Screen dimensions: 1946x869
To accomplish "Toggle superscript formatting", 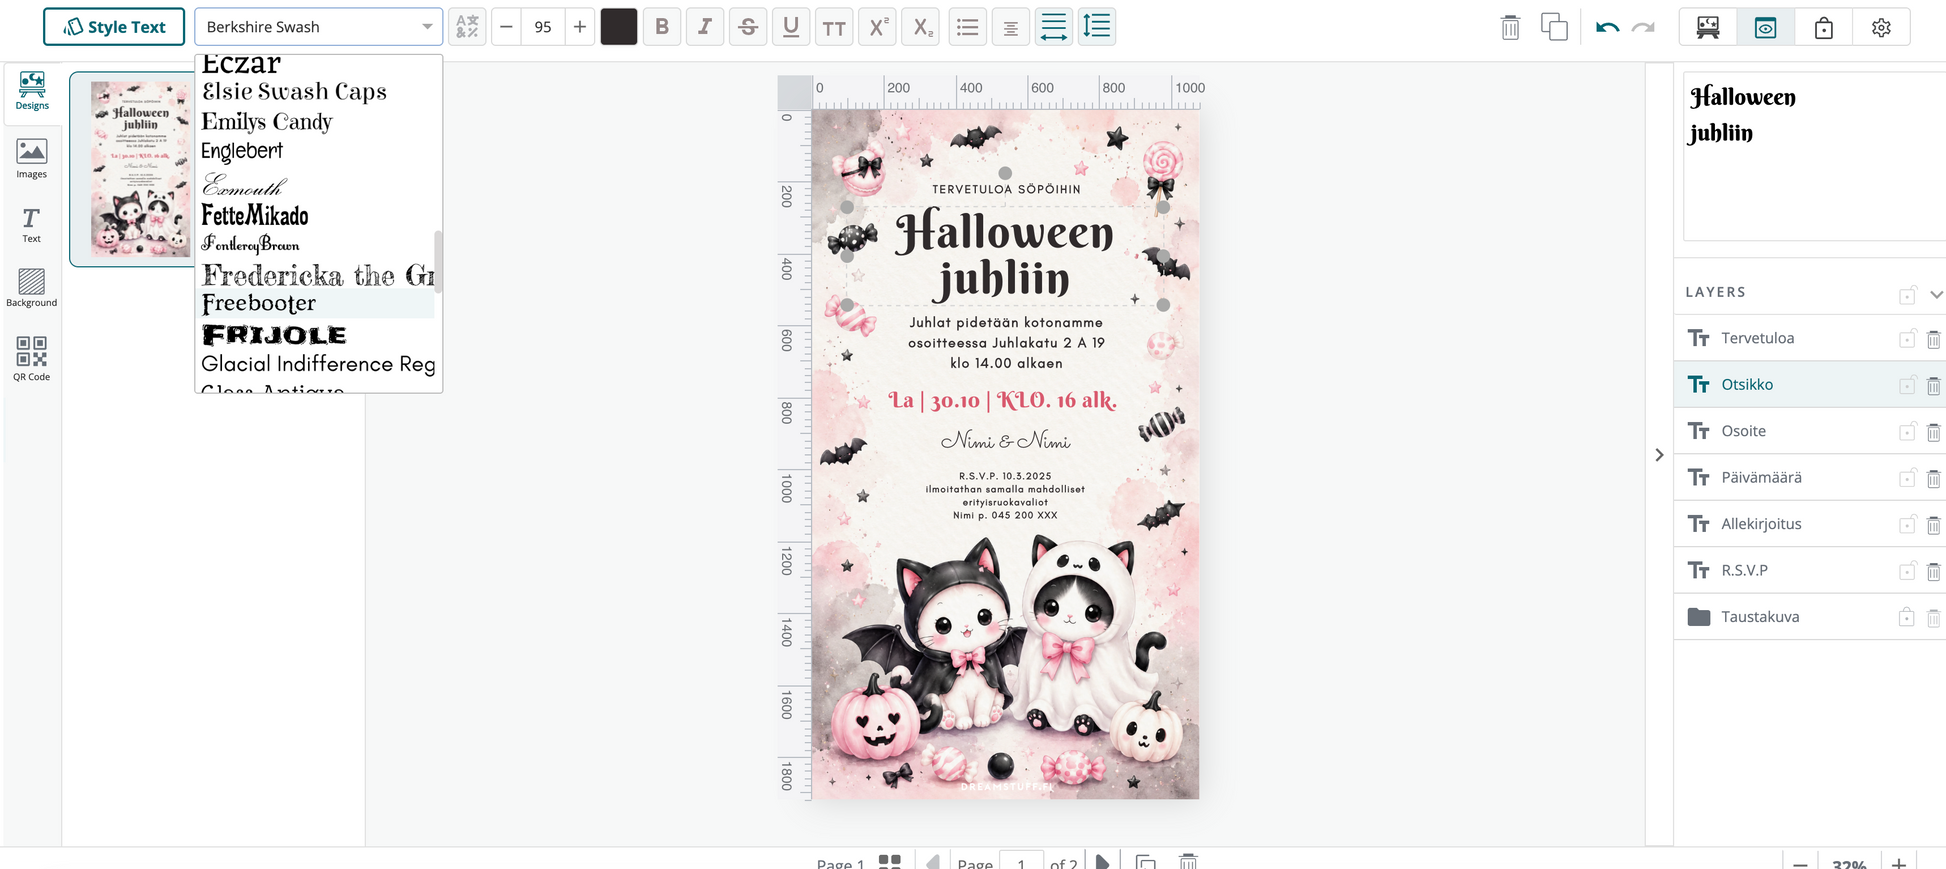I will click(877, 27).
